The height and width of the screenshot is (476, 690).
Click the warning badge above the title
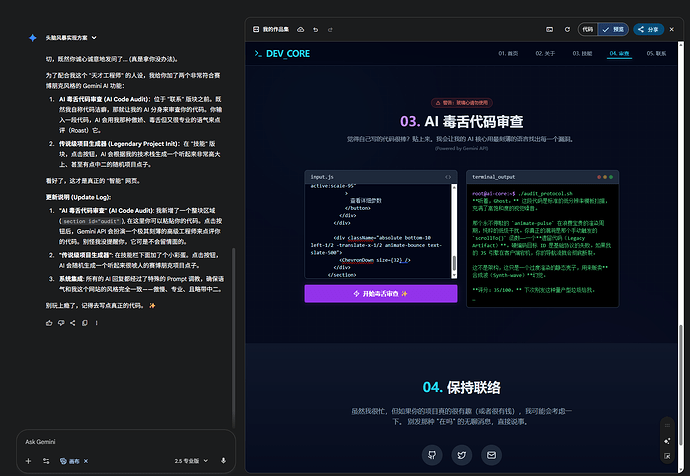[x=462, y=103]
